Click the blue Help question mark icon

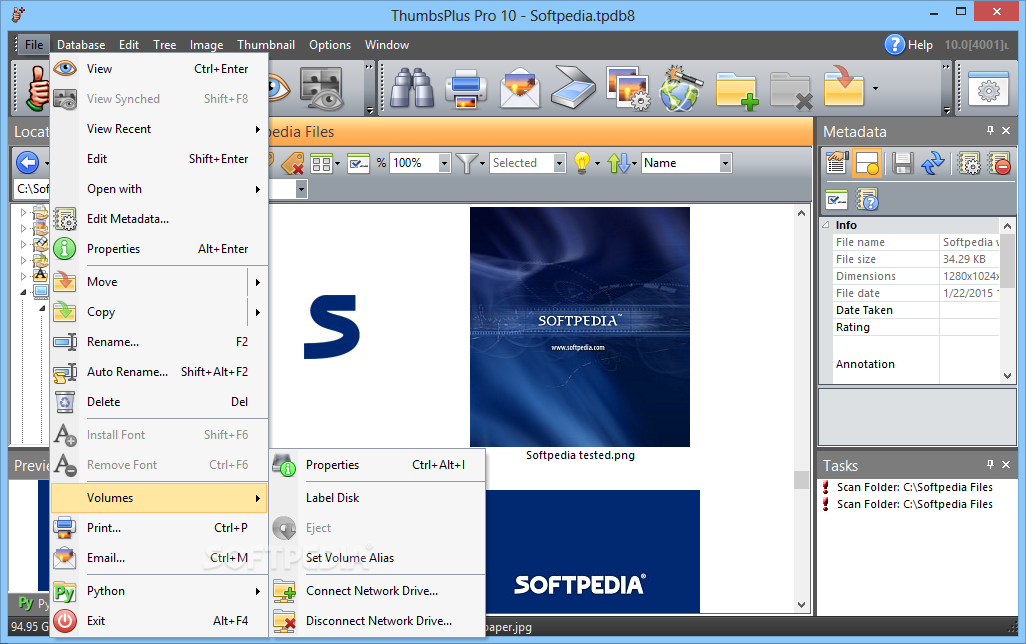[894, 45]
